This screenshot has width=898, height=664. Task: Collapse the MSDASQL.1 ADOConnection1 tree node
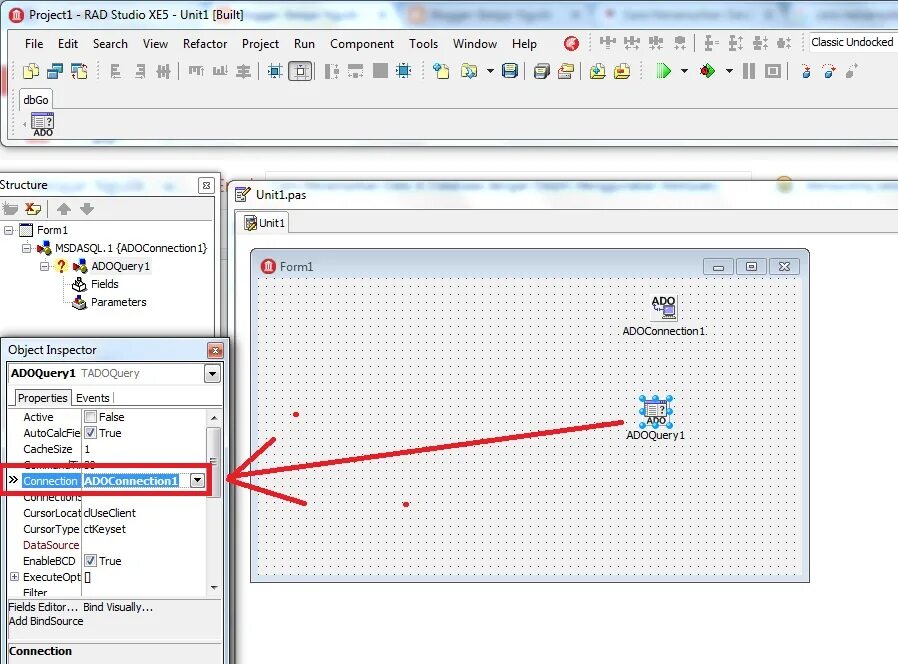(26, 248)
